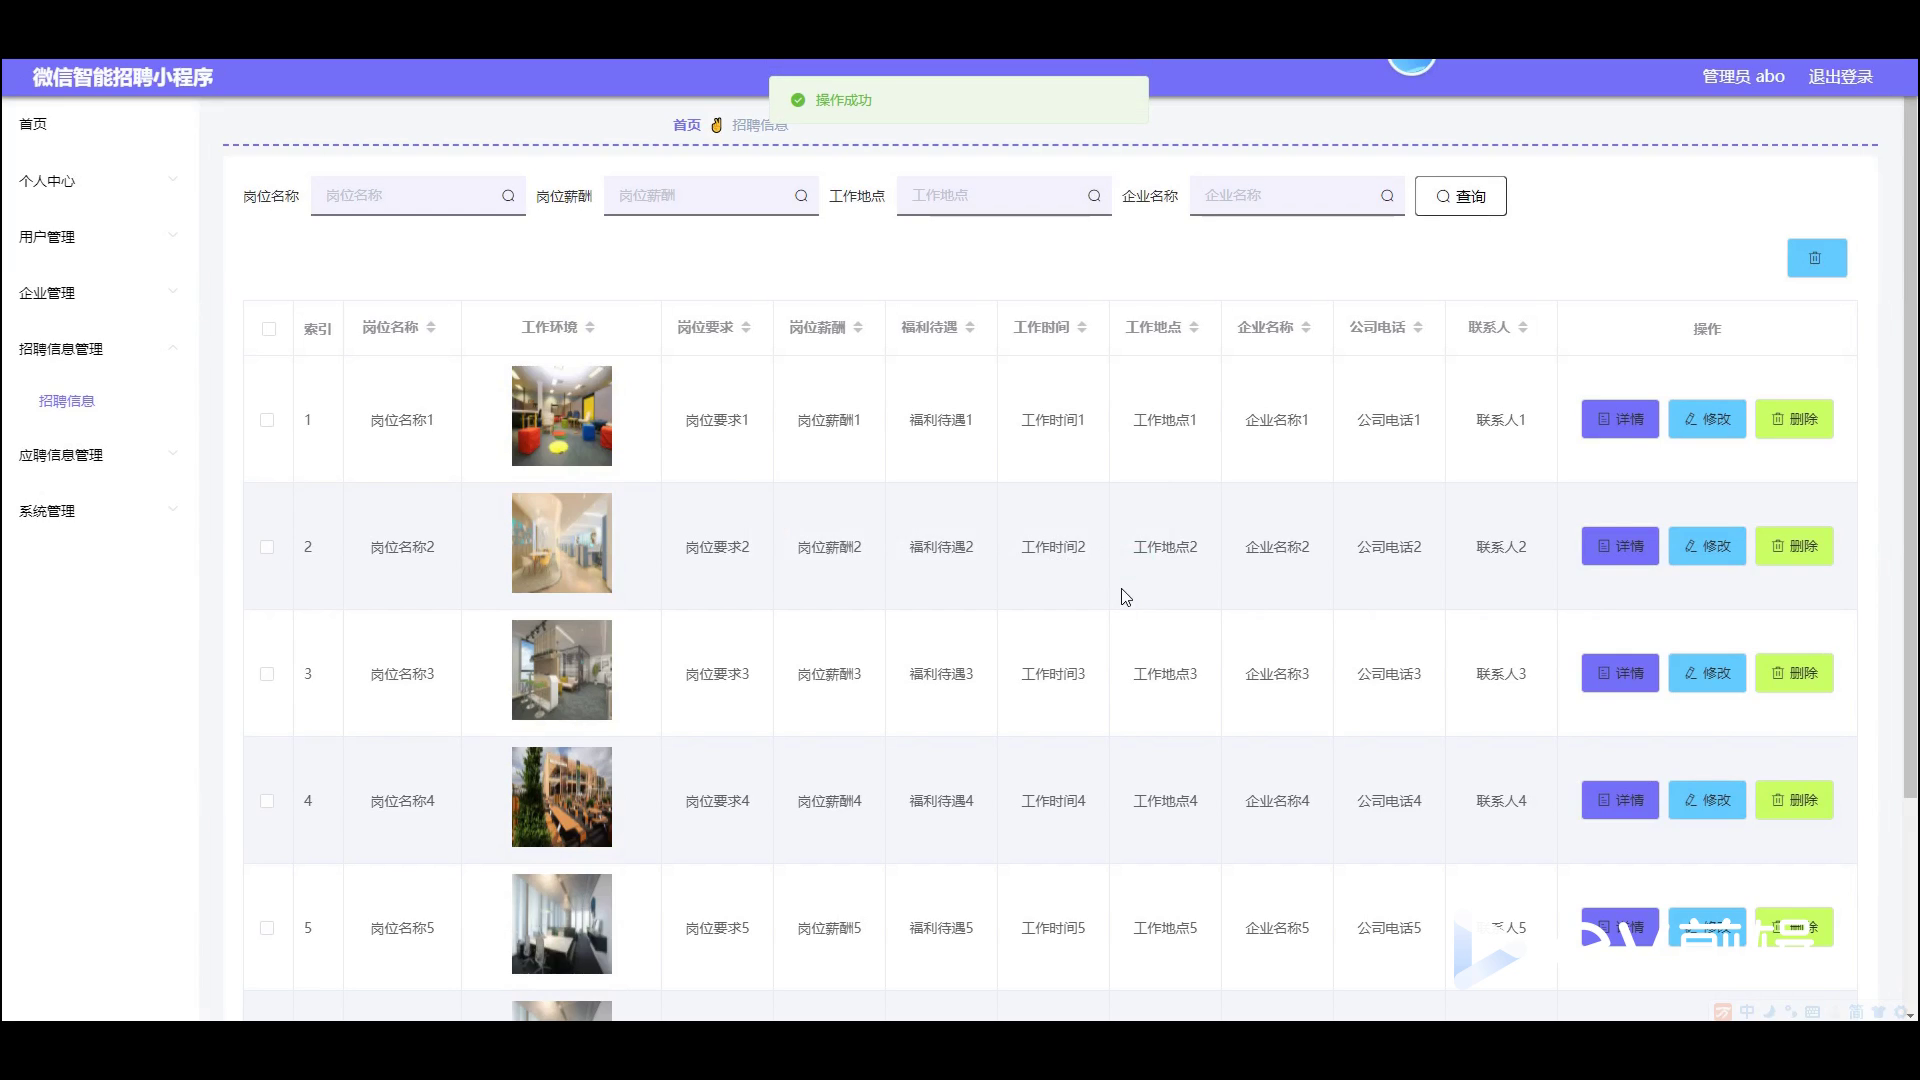Open 详情 for 岗位名称2 row
The height and width of the screenshot is (1080, 1920).
point(1620,546)
